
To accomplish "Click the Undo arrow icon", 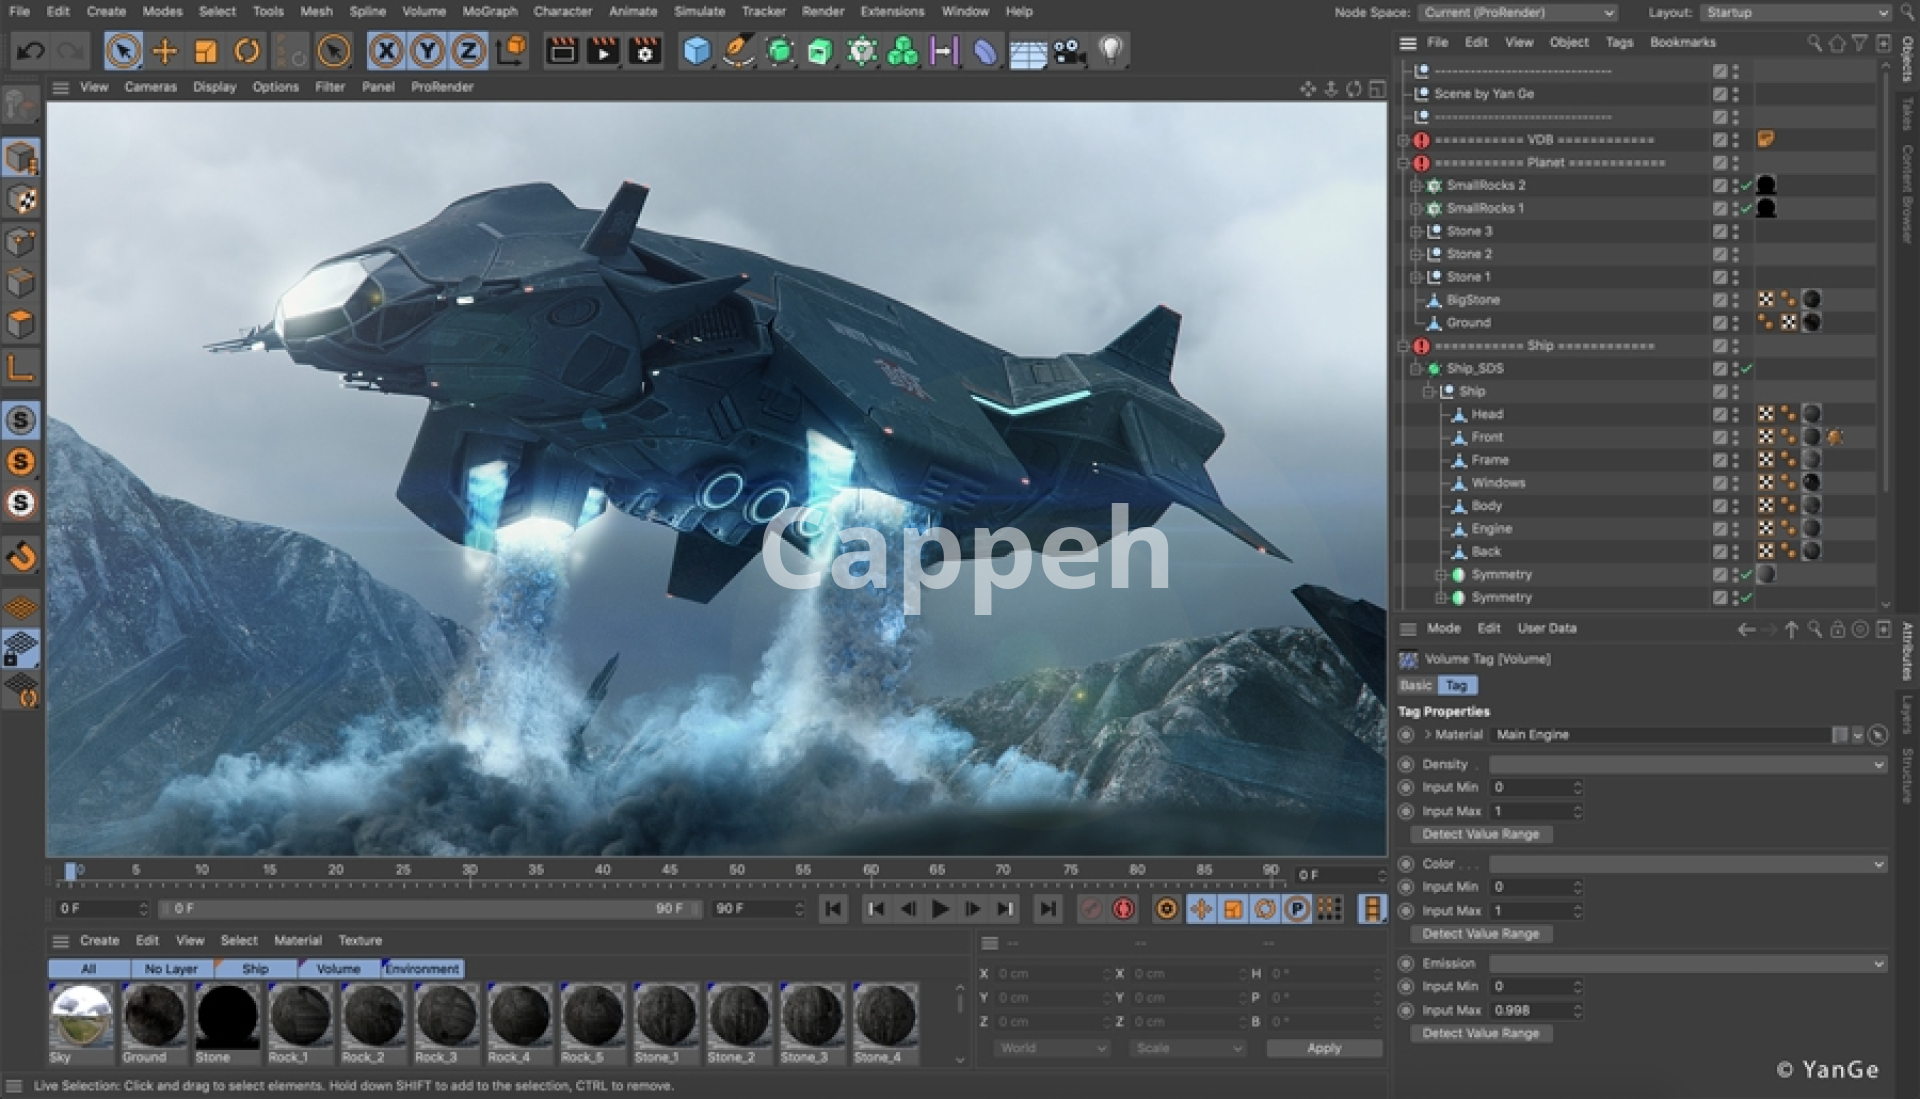I will (30, 50).
